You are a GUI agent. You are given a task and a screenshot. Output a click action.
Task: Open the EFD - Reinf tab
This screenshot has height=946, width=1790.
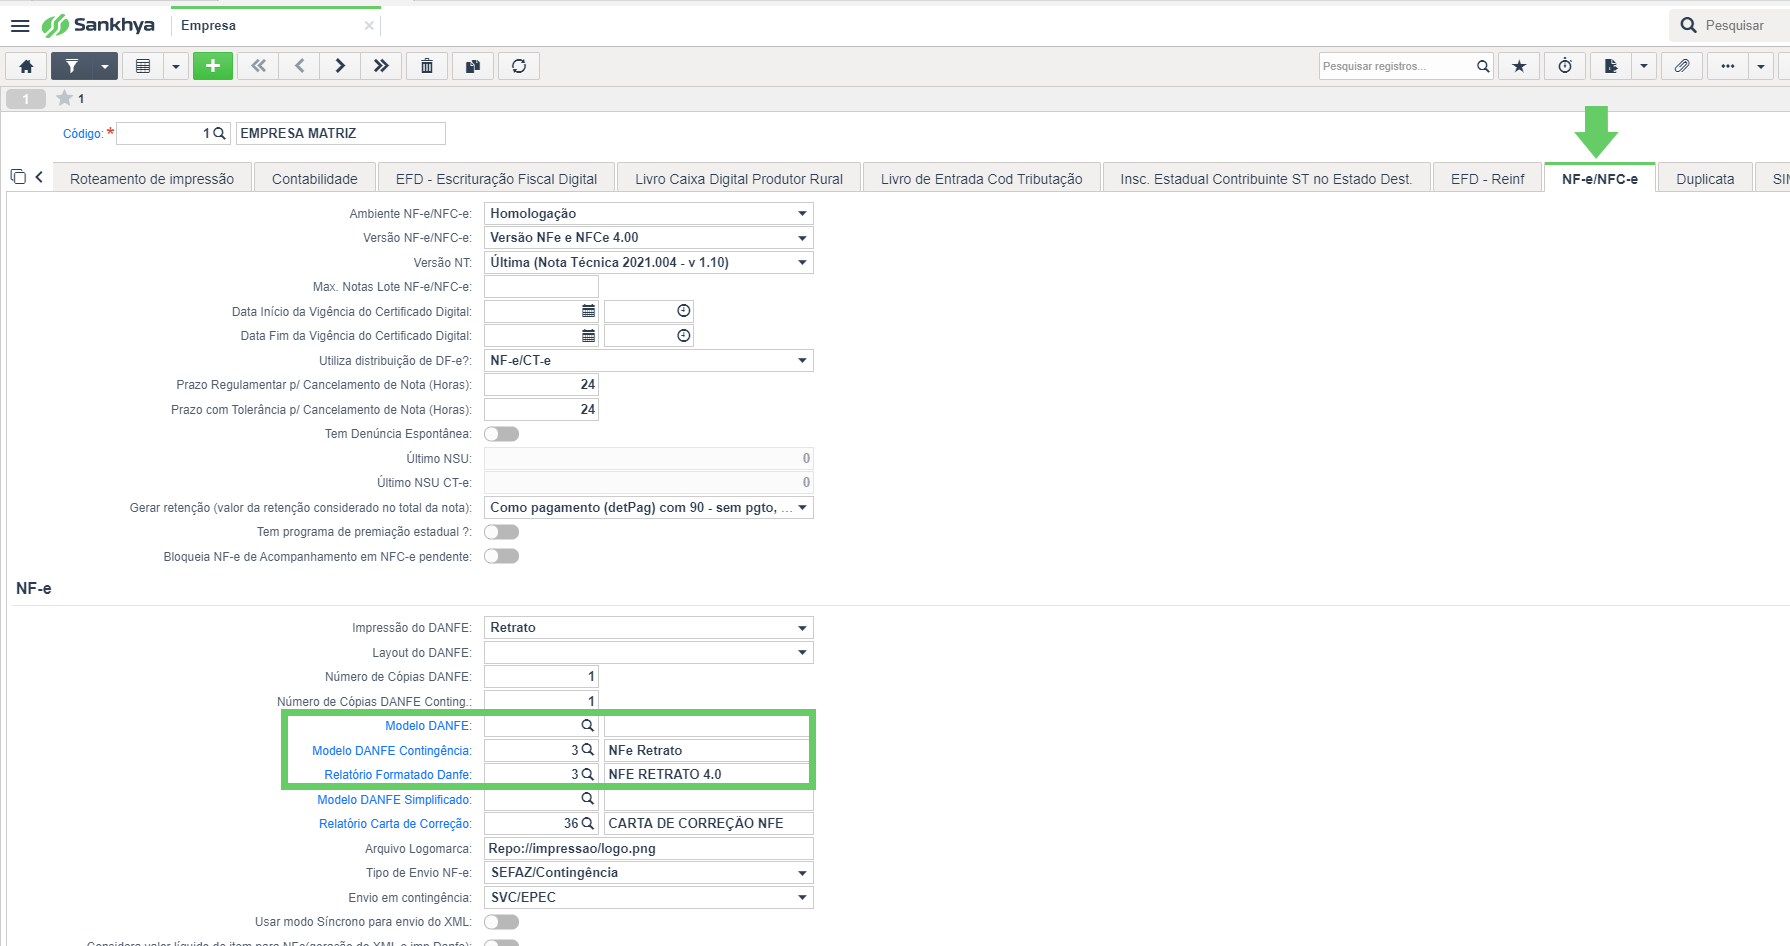point(1488,179)
